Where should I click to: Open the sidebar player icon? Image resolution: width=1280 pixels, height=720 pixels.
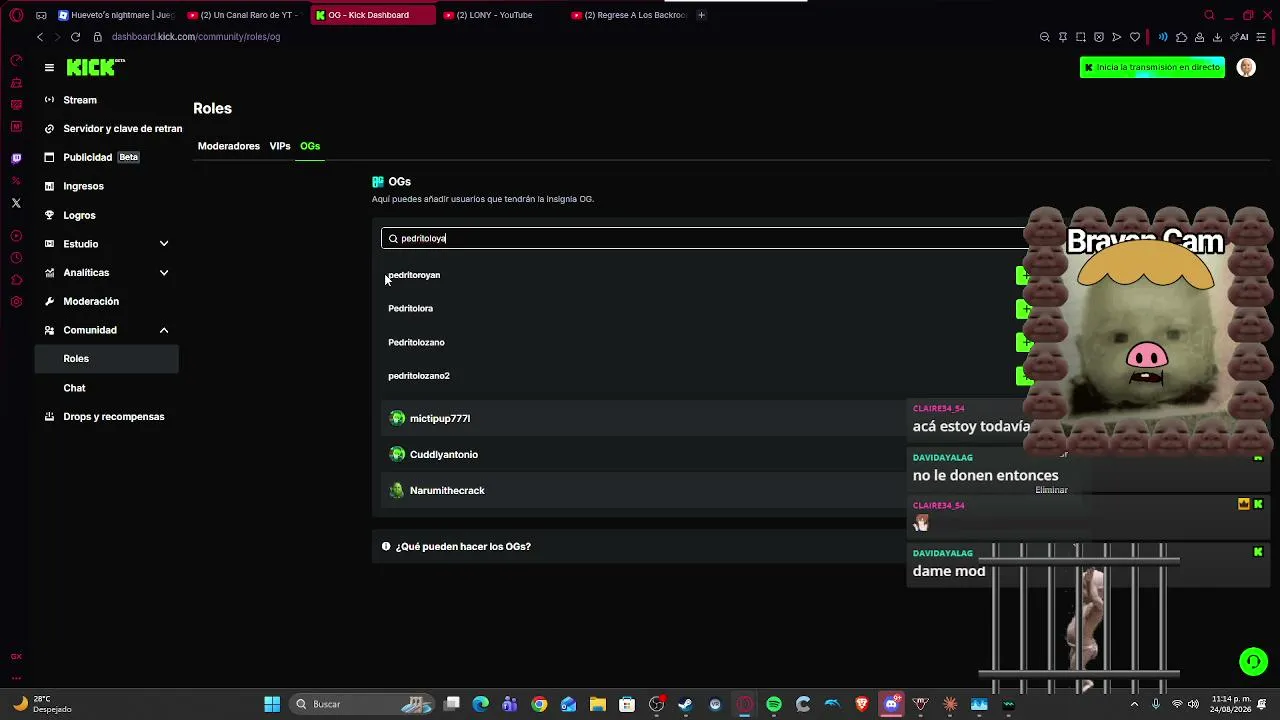16,236
